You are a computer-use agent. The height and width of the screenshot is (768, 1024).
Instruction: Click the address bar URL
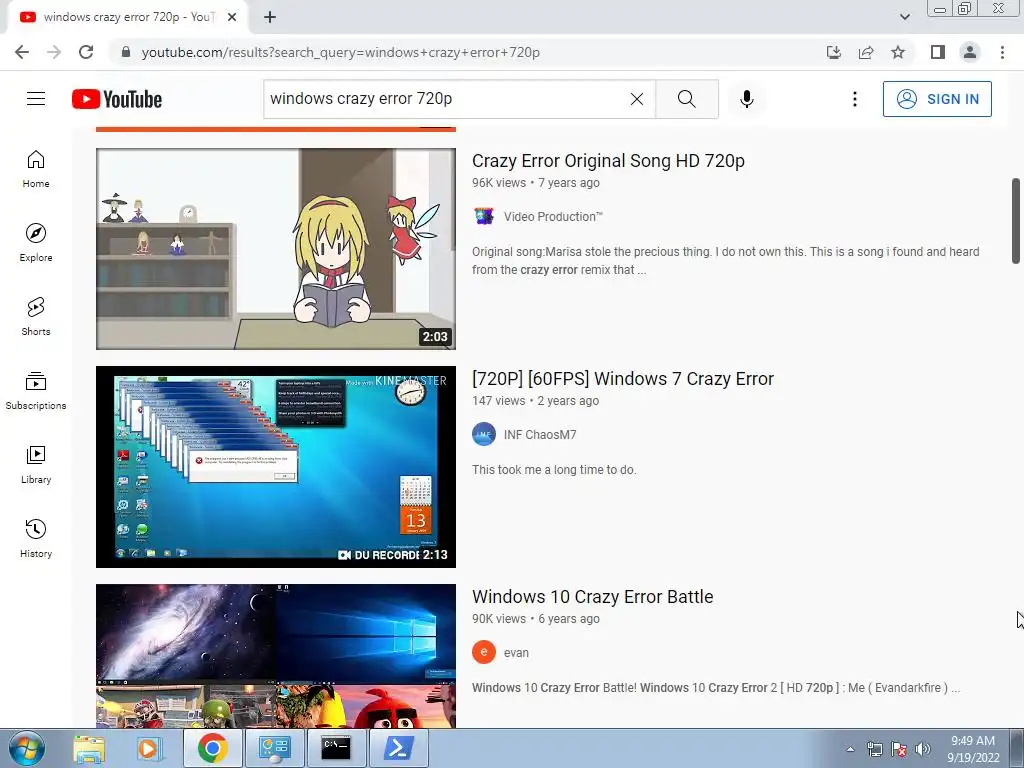coord(340,52)
